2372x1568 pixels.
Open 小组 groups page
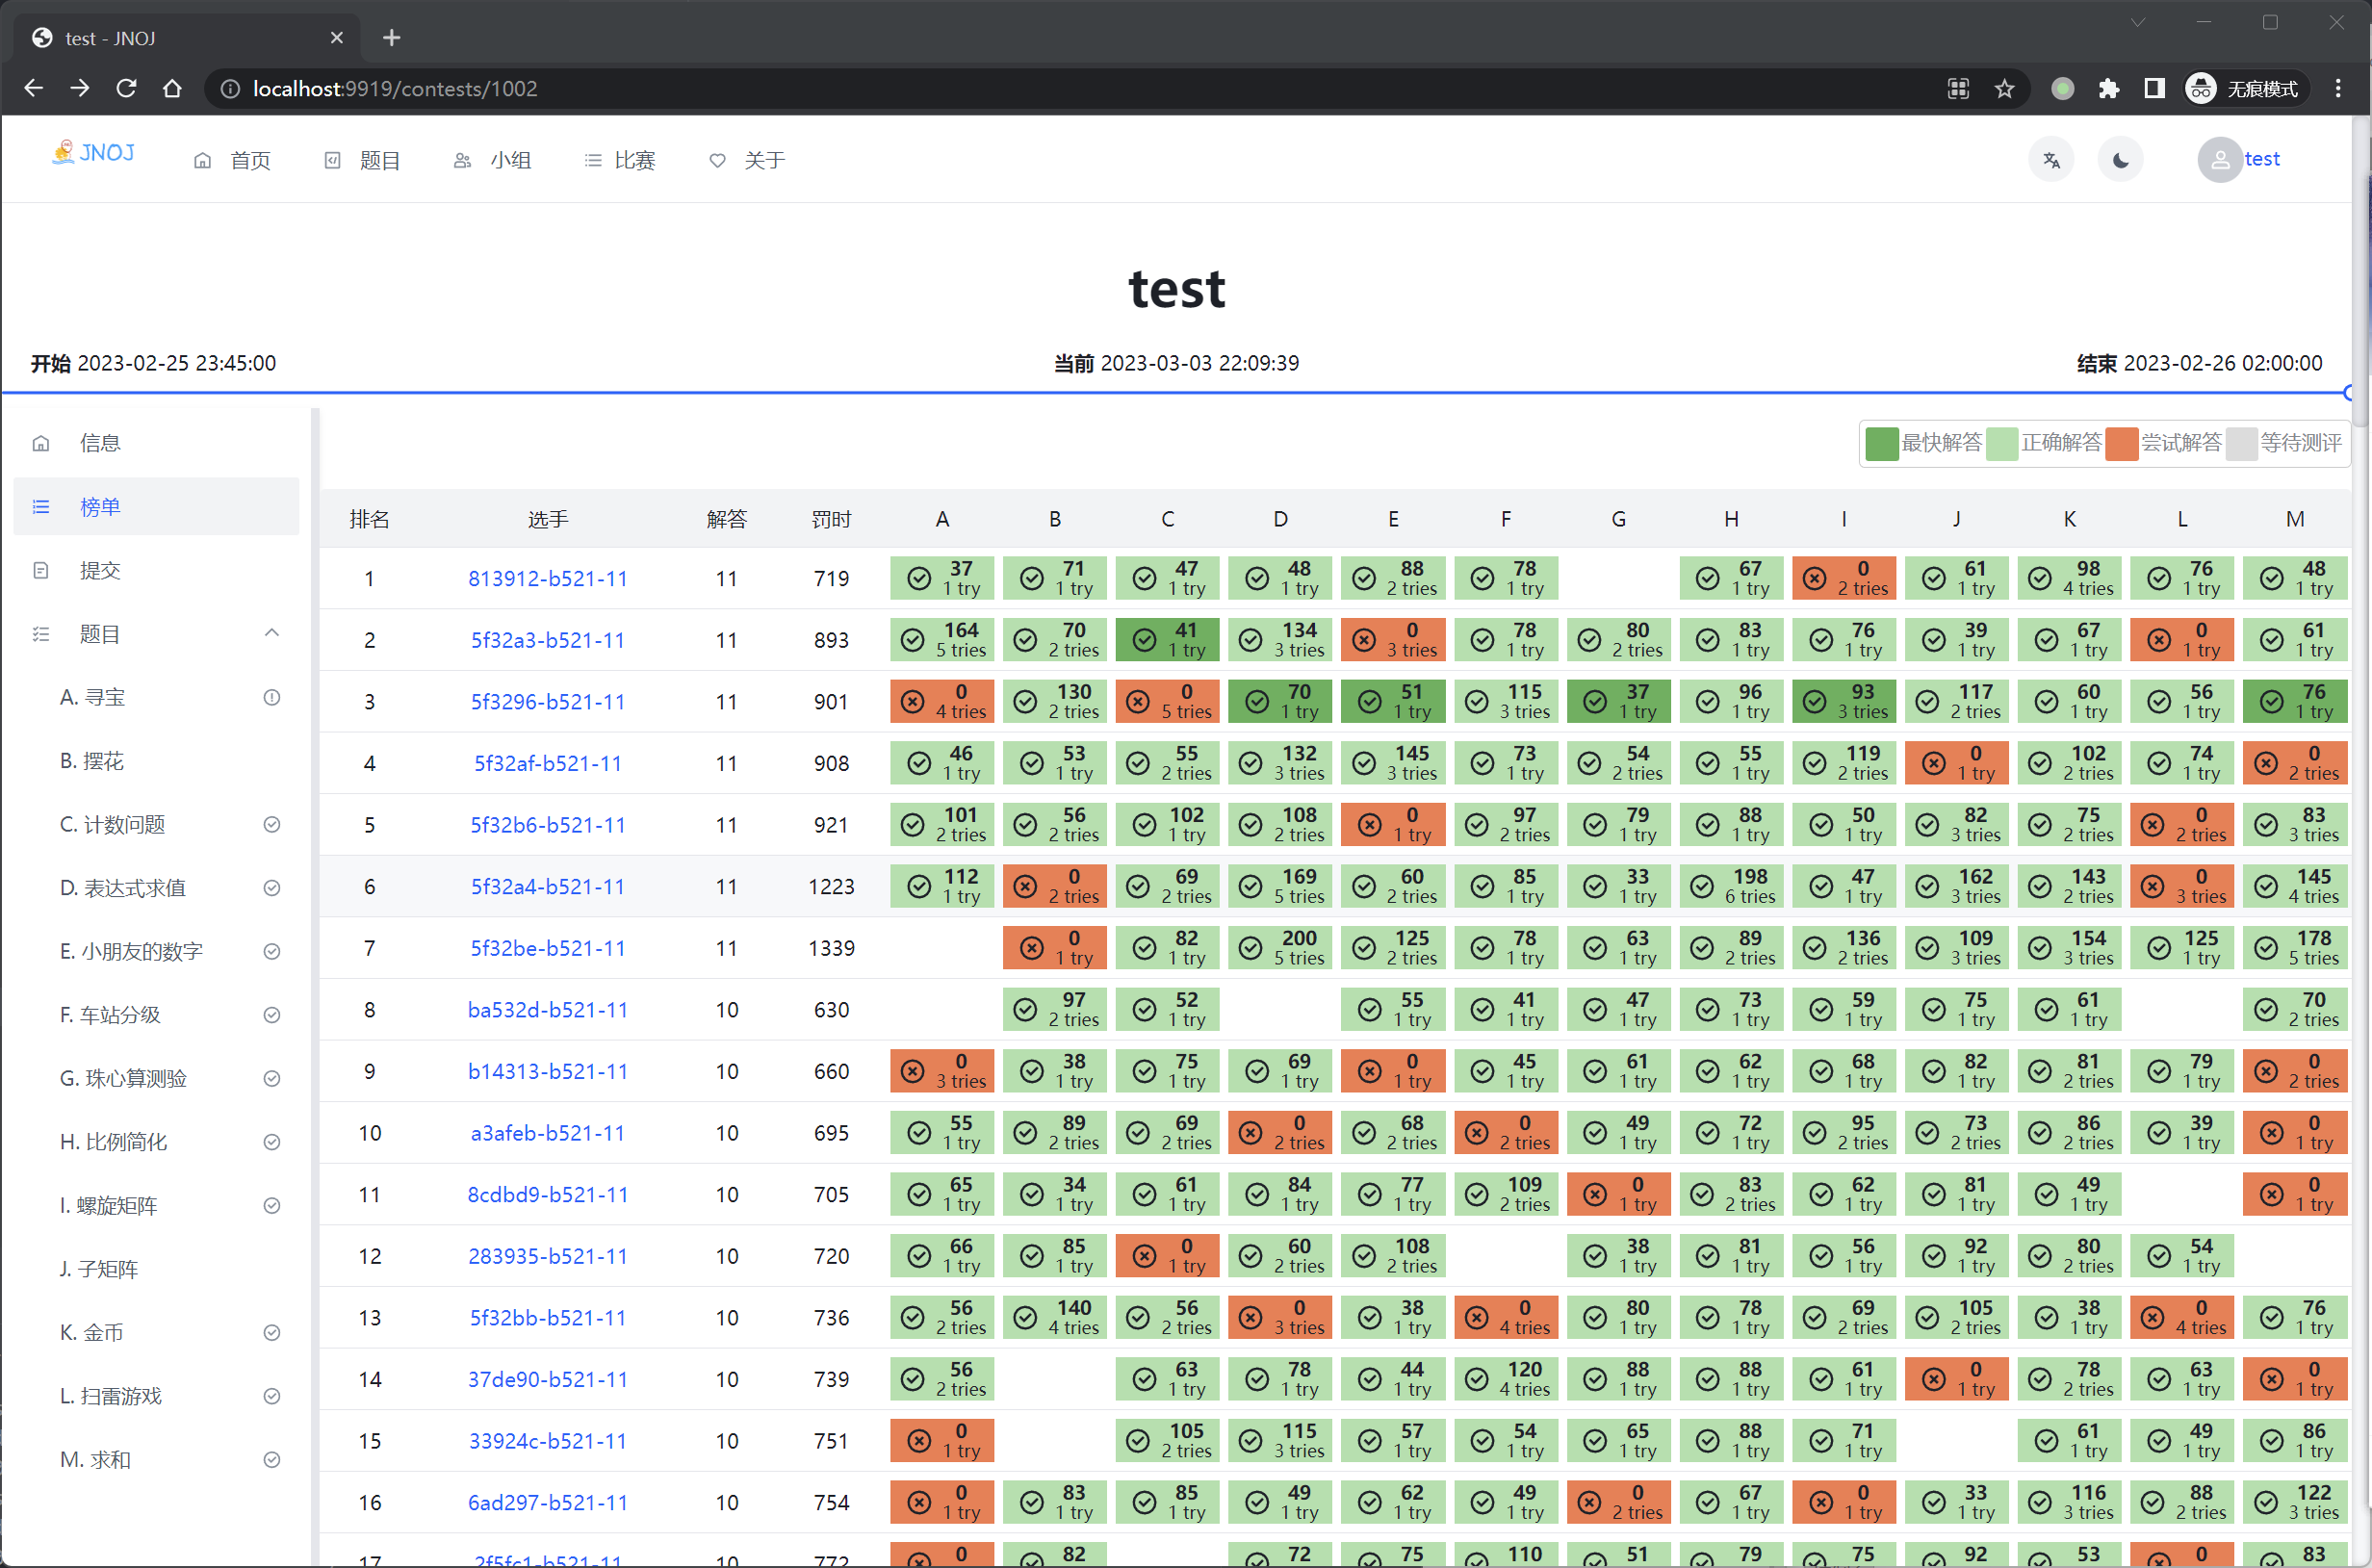pos(493,160)
